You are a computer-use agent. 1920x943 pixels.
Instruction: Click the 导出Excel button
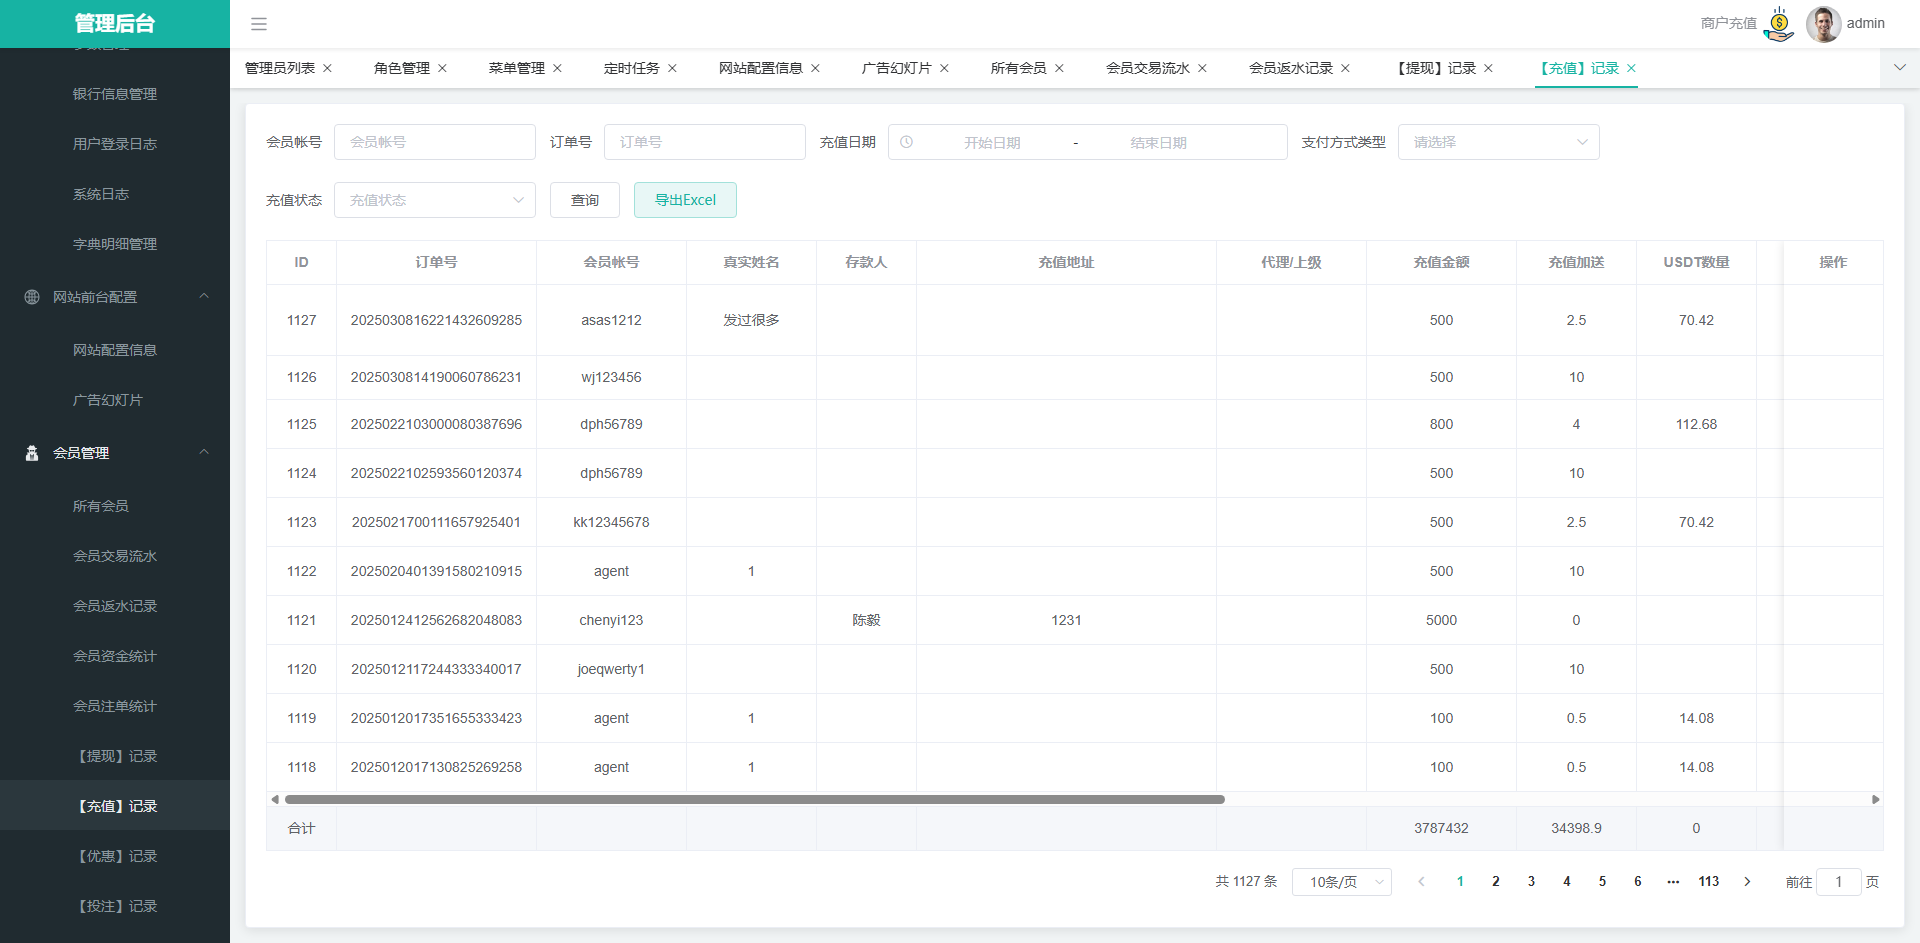click(x=685, y=200)
